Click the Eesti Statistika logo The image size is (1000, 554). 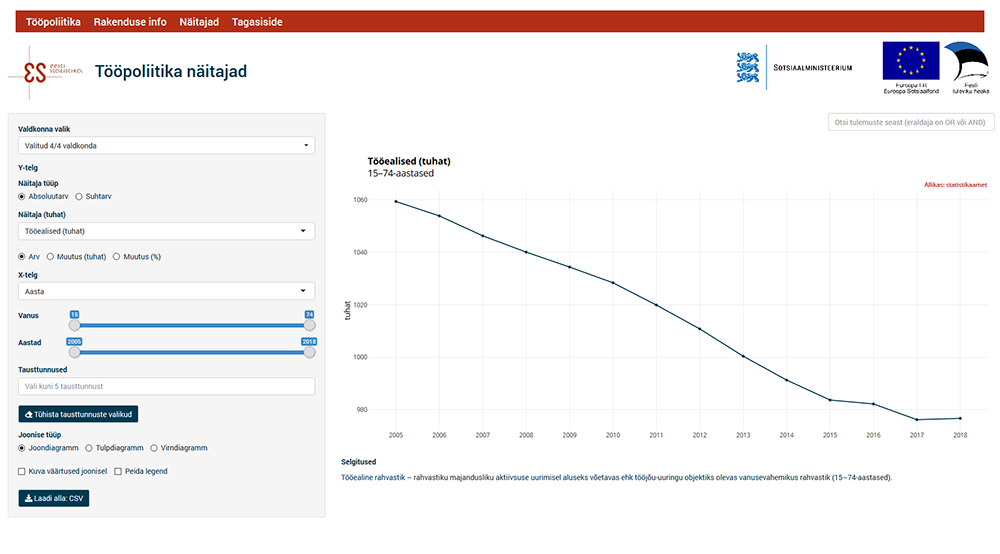[x=46, y=72]
